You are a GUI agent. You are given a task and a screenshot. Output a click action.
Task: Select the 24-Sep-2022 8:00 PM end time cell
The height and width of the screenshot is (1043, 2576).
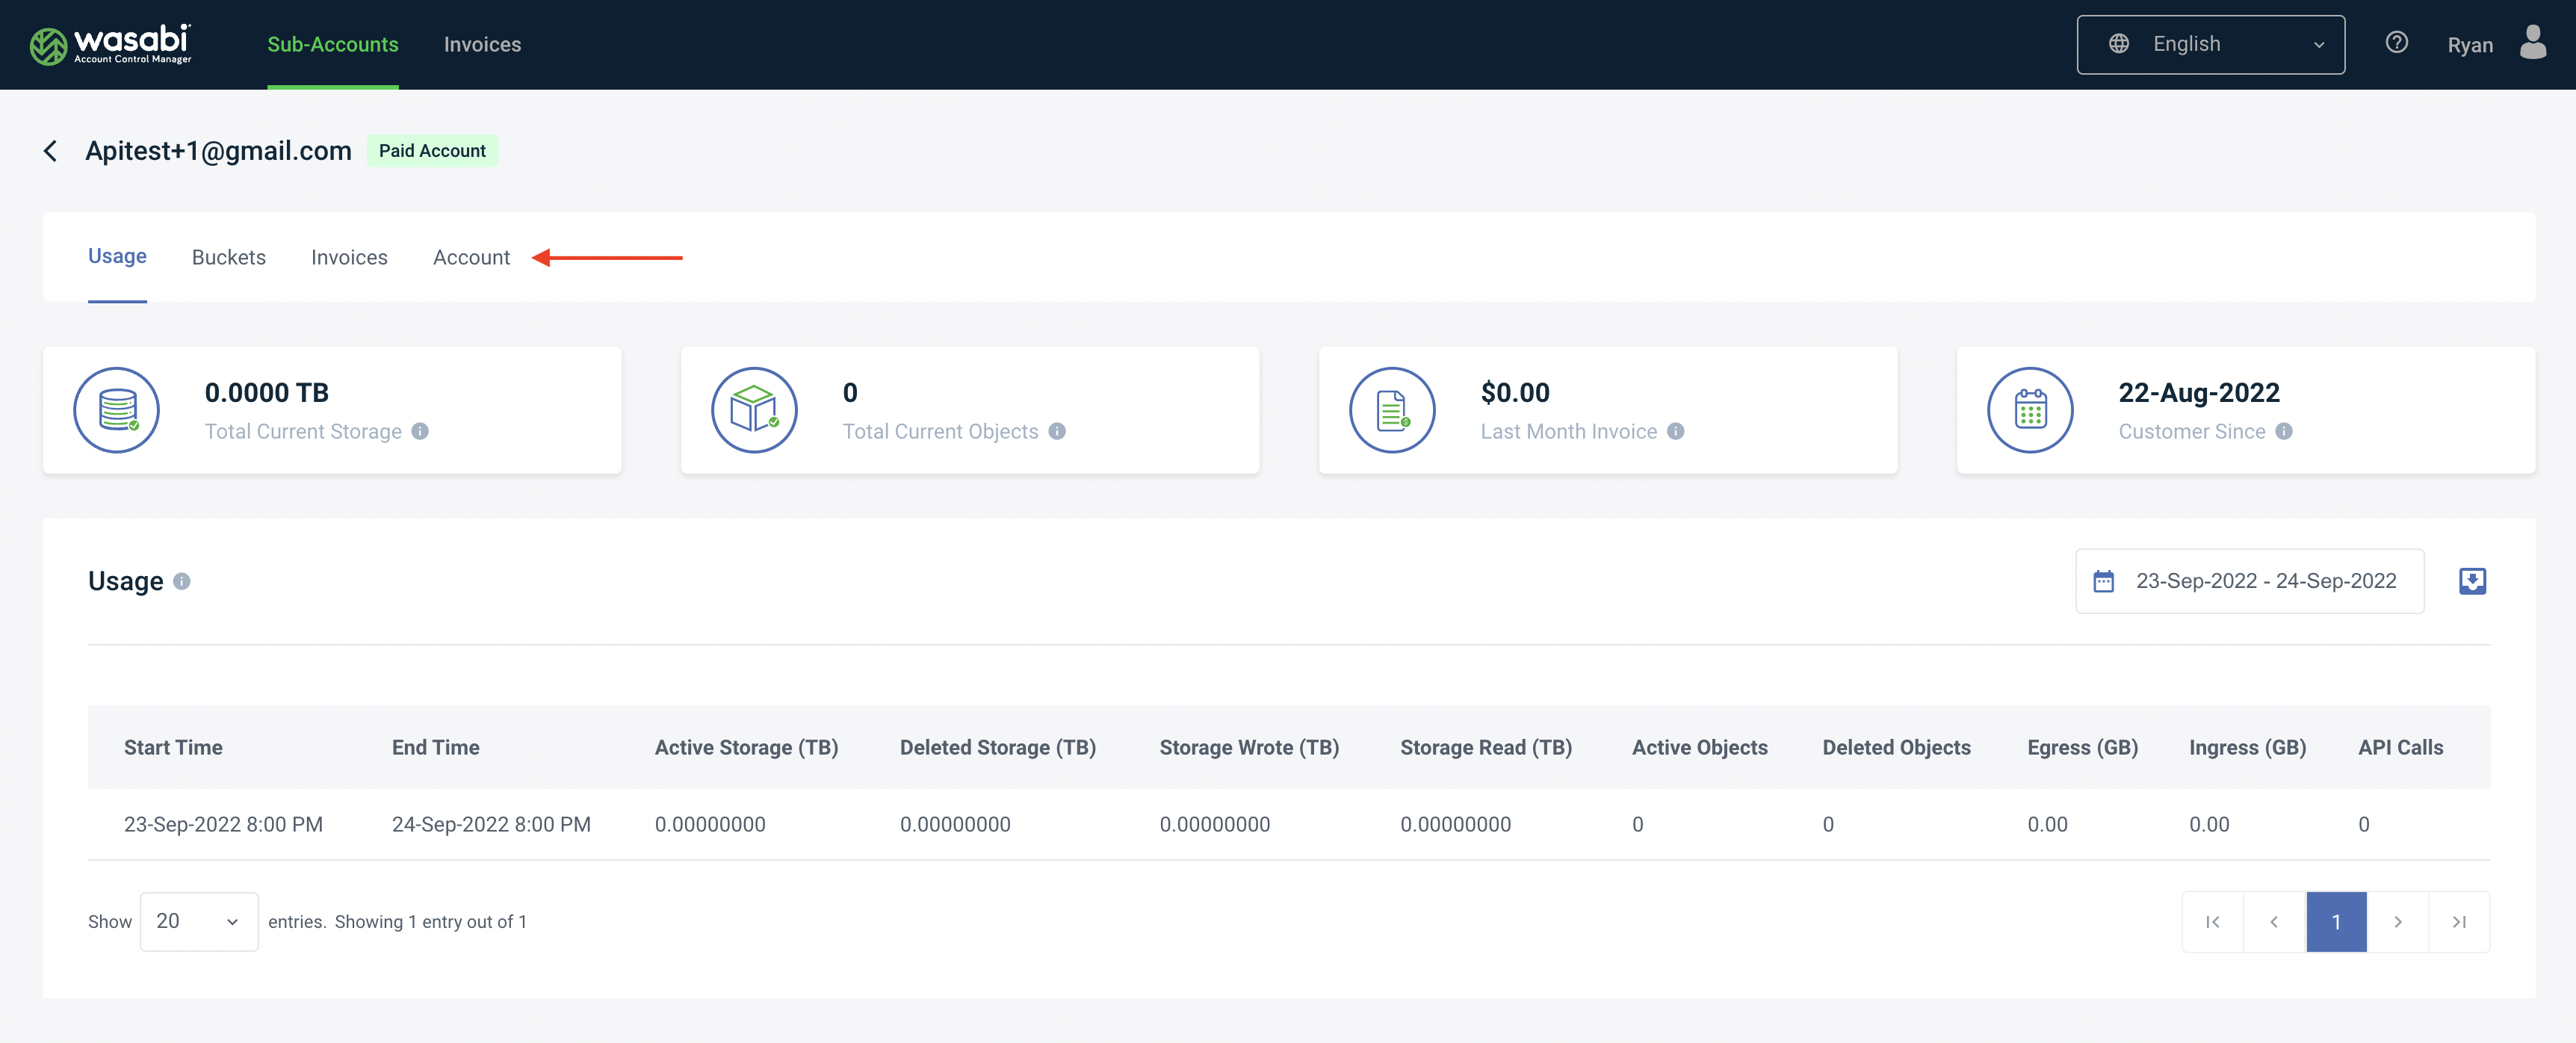point(491,824)
